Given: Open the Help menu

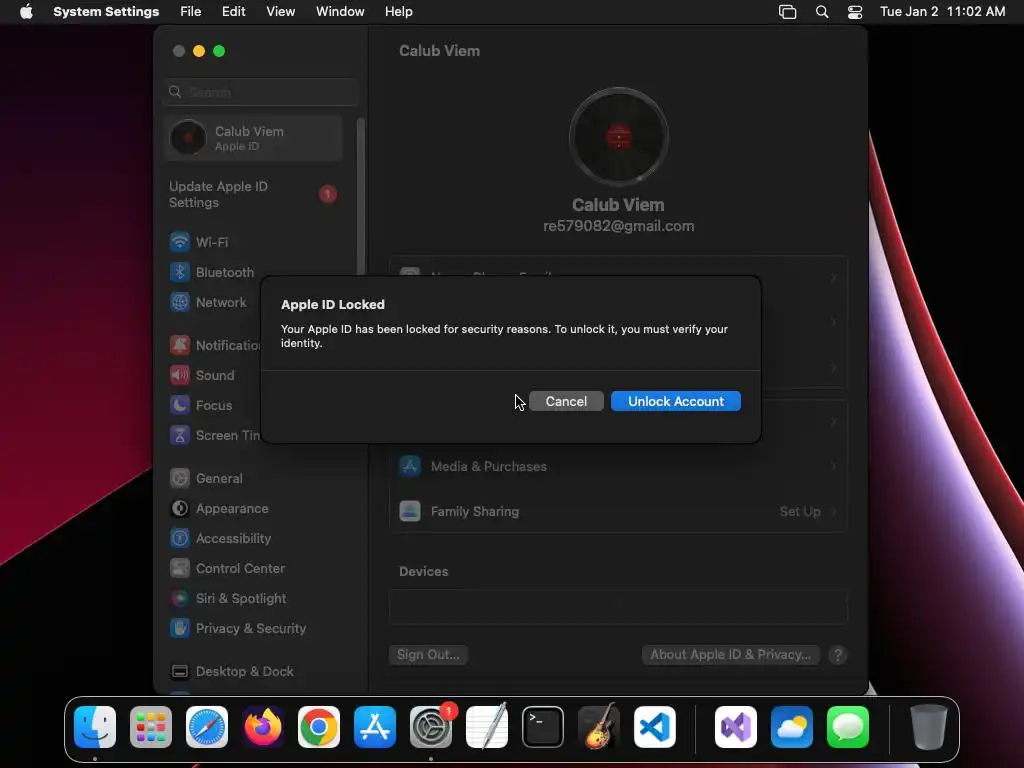Looking at the screenshot, I should (398, 12).
